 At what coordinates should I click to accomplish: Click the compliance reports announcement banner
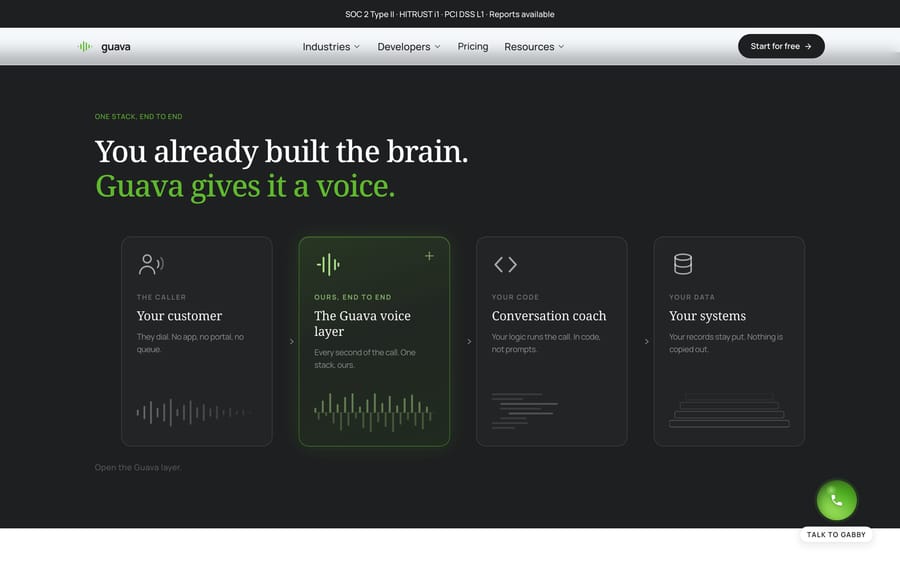point(449,14)
